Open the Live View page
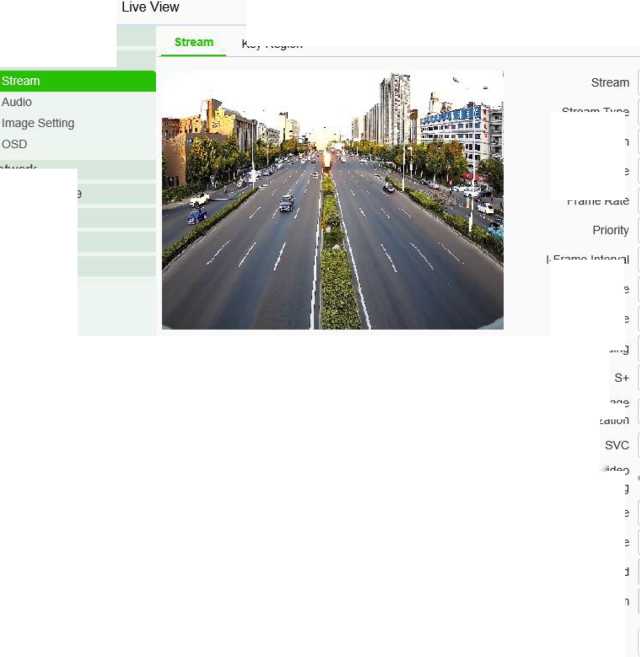 pos(150,8)
